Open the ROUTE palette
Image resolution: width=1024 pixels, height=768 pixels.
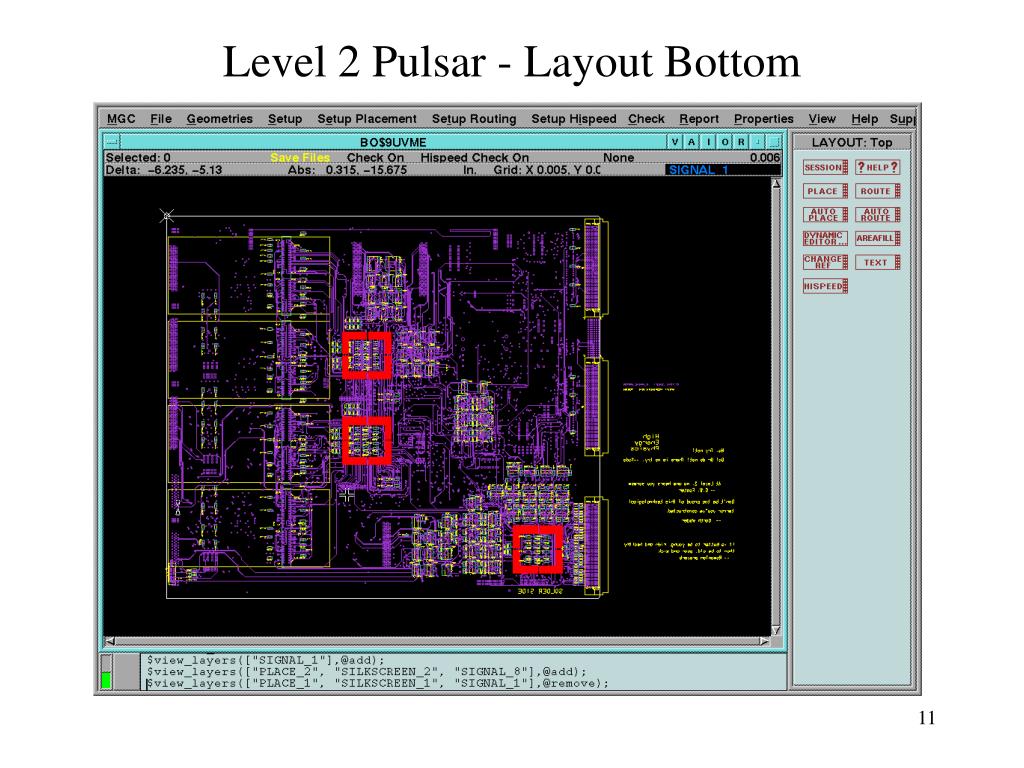click(878, 191)
